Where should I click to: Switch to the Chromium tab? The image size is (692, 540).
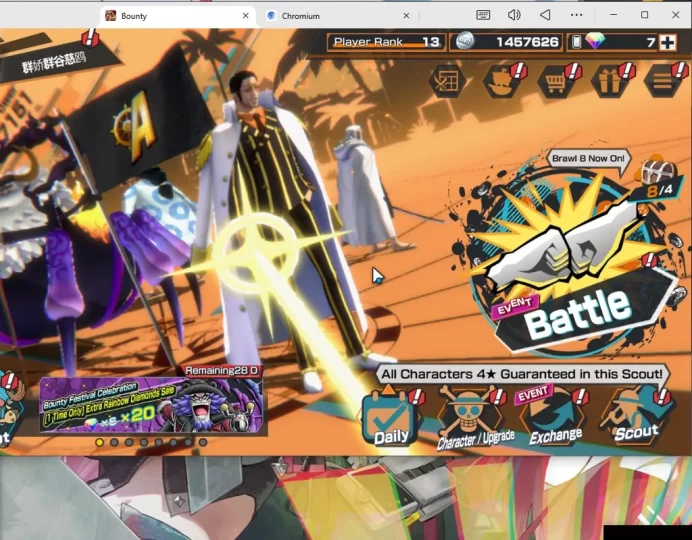339,16
